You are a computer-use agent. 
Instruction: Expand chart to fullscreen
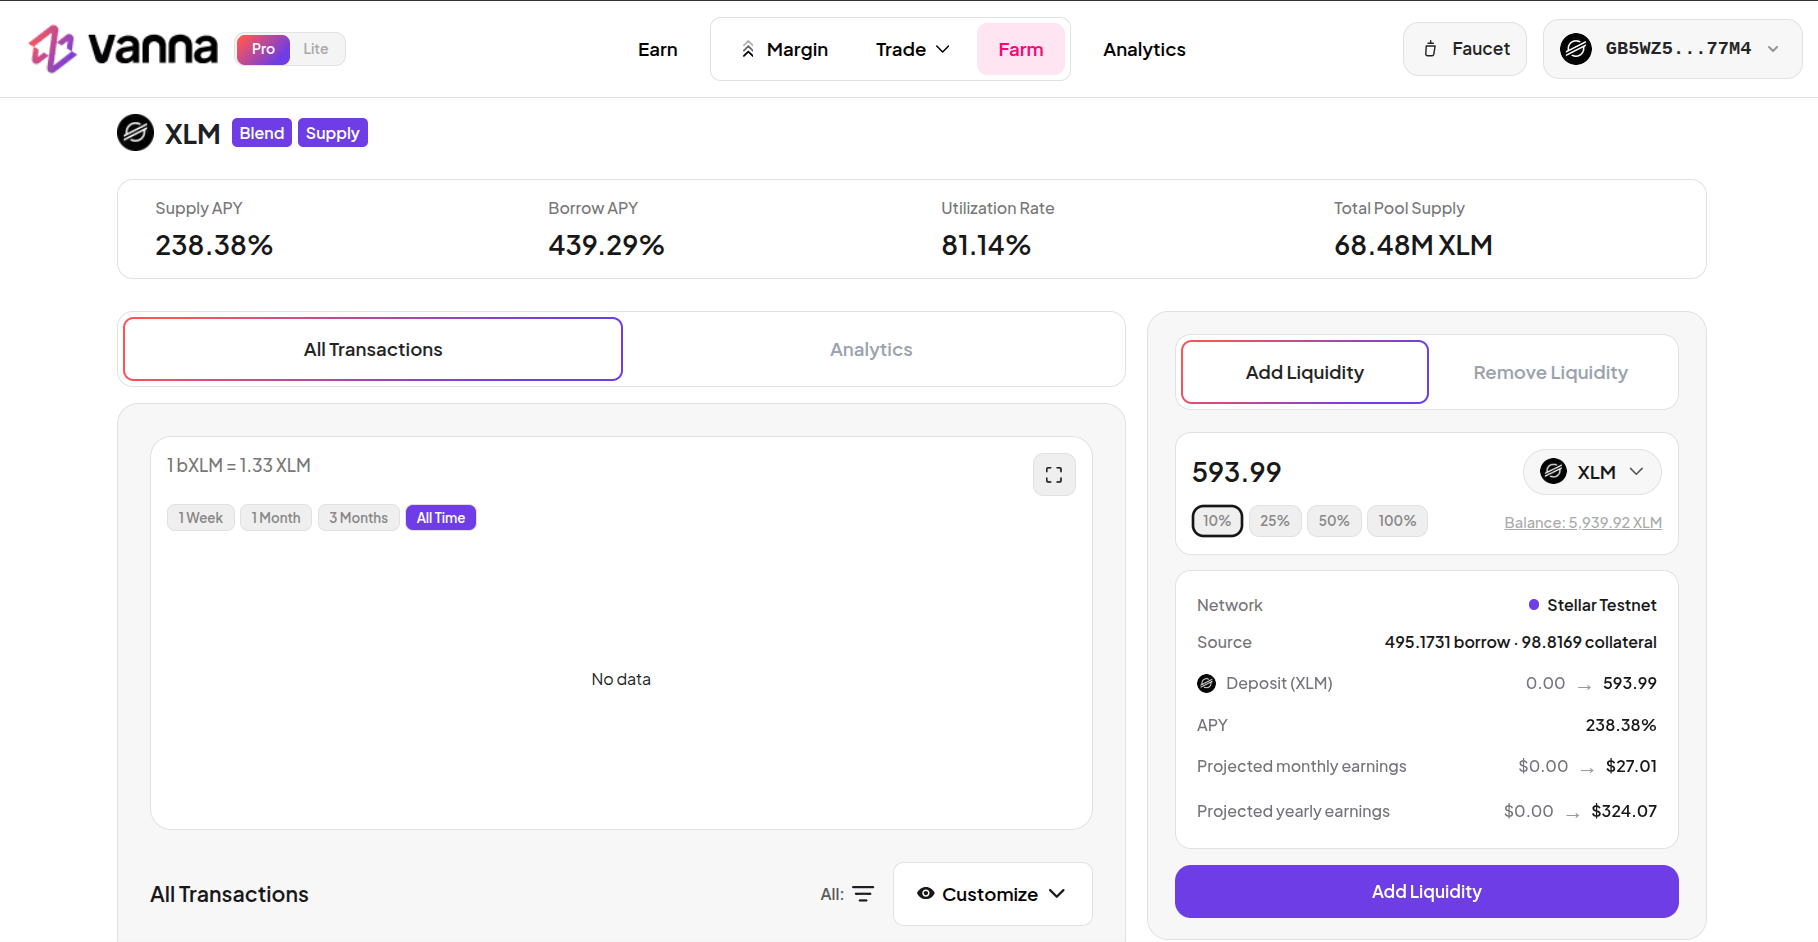1054,475
